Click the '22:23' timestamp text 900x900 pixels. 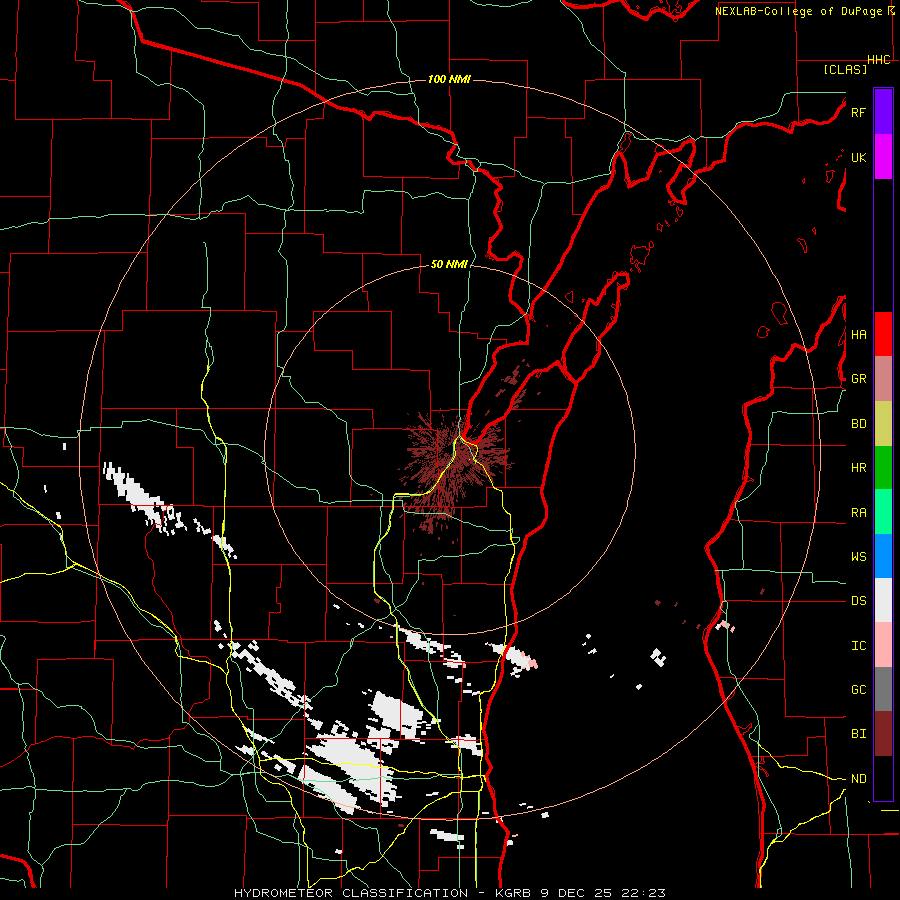click(x=643, y=893)
